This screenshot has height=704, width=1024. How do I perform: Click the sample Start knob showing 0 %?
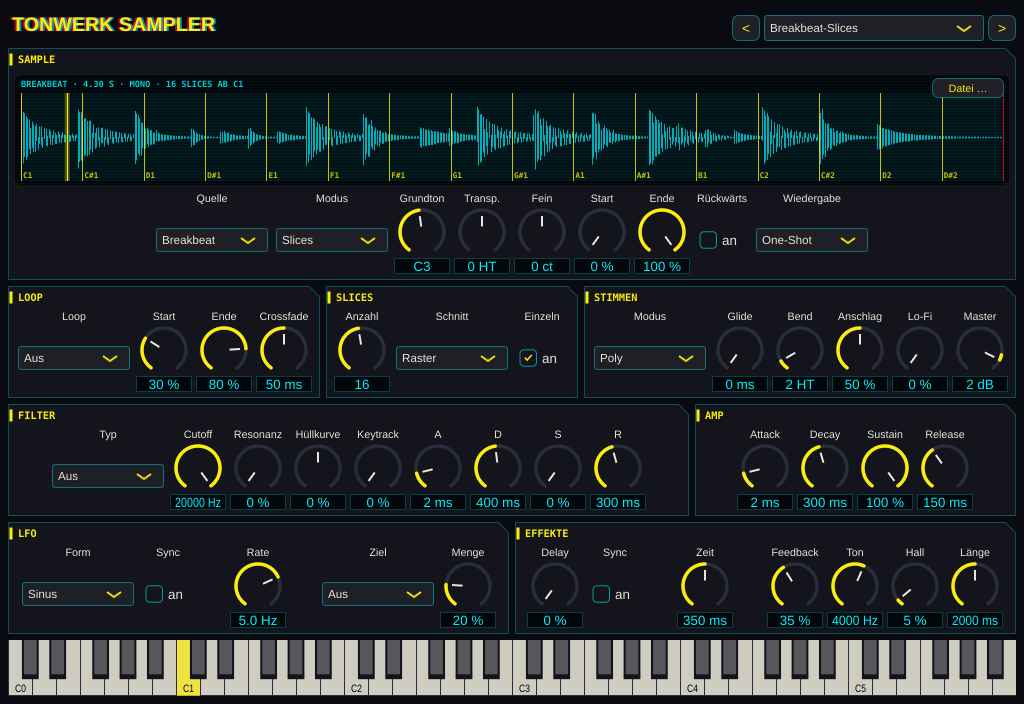[x=602, y=232]
